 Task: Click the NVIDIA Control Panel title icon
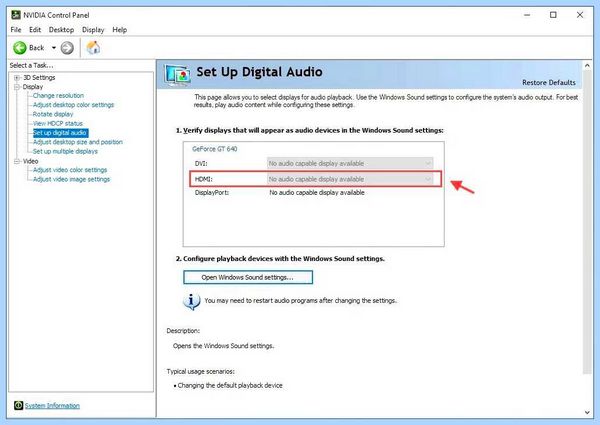click(16, 15)
